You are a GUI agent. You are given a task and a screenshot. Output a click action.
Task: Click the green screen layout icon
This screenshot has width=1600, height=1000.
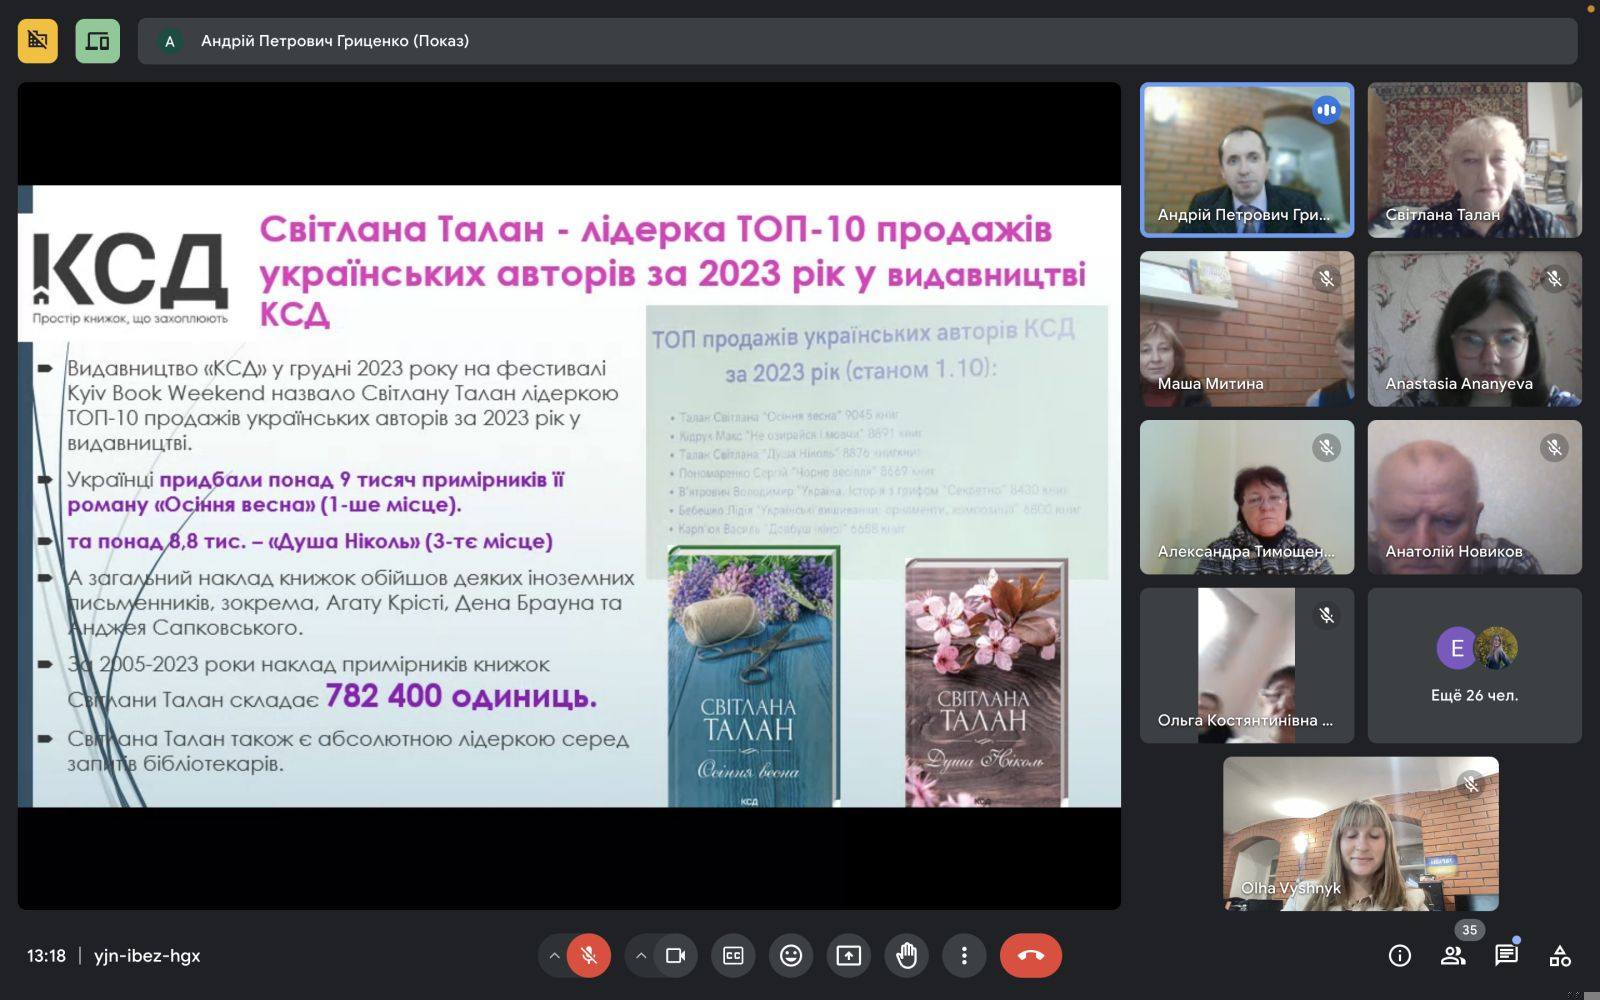pyautogui.click(x=97, y=41)
